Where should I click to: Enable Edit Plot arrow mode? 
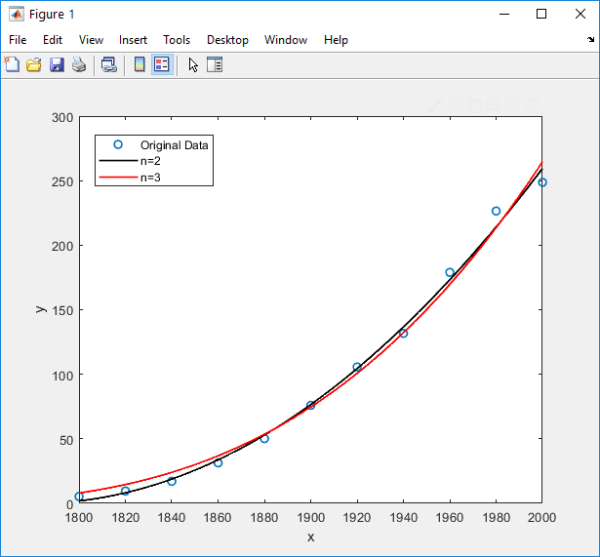[x=193, y=65]
